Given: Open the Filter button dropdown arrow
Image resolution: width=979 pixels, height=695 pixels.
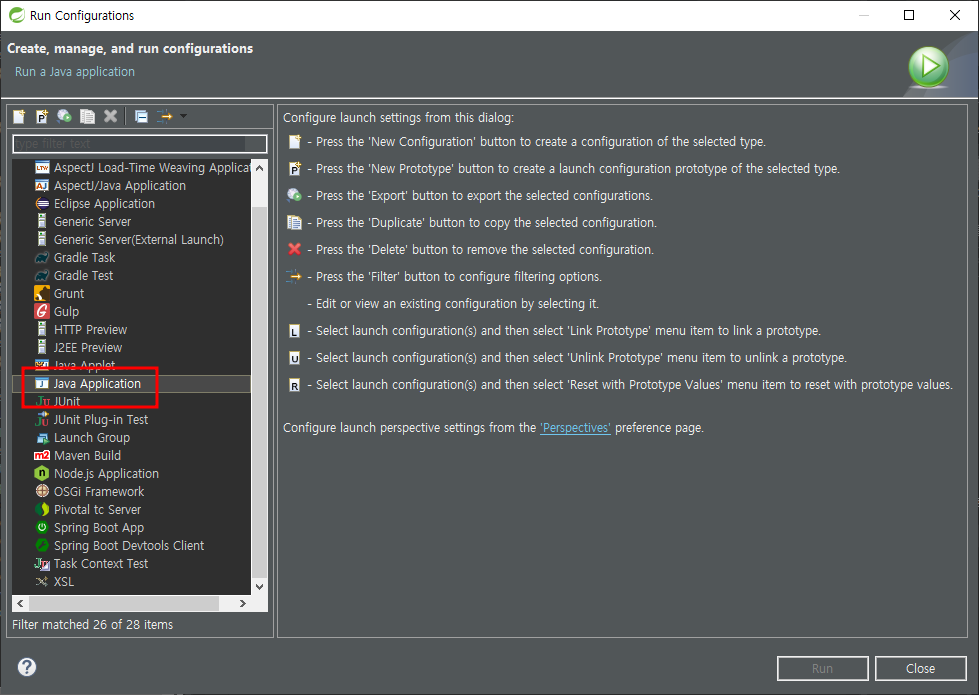Looking at the screenshot, I should [183, 116].
